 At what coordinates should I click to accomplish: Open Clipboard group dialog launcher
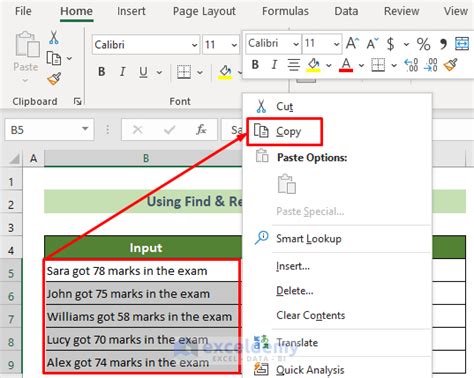(77, 101)
